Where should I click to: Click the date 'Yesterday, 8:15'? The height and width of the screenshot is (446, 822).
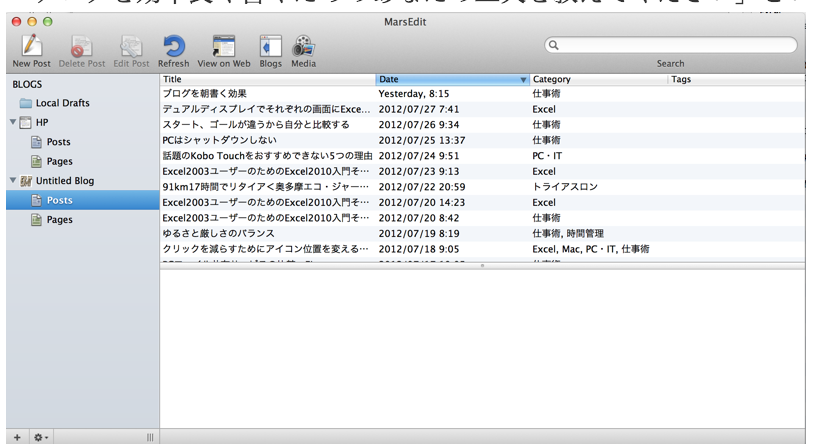point(414,94)
